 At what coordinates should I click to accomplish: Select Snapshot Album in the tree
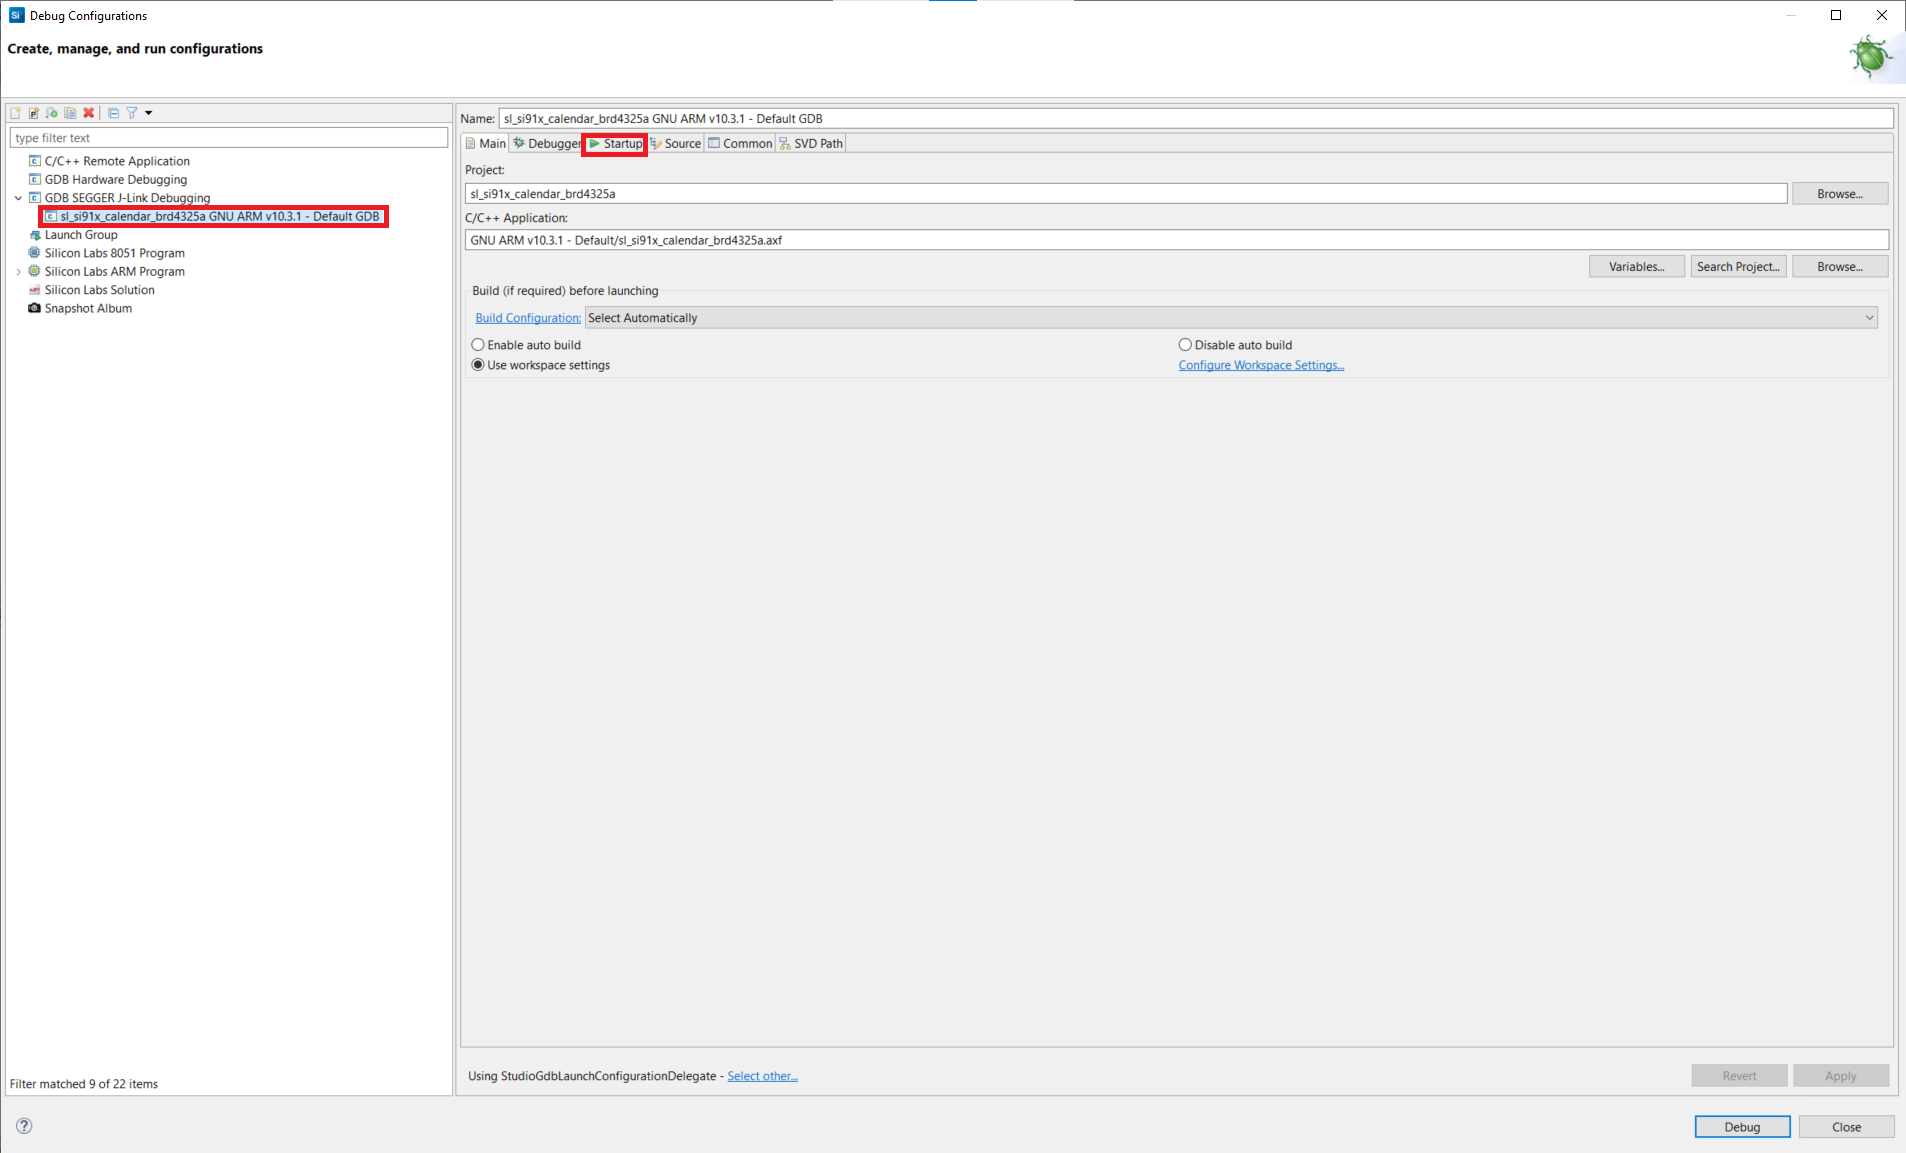coord(88,308)
